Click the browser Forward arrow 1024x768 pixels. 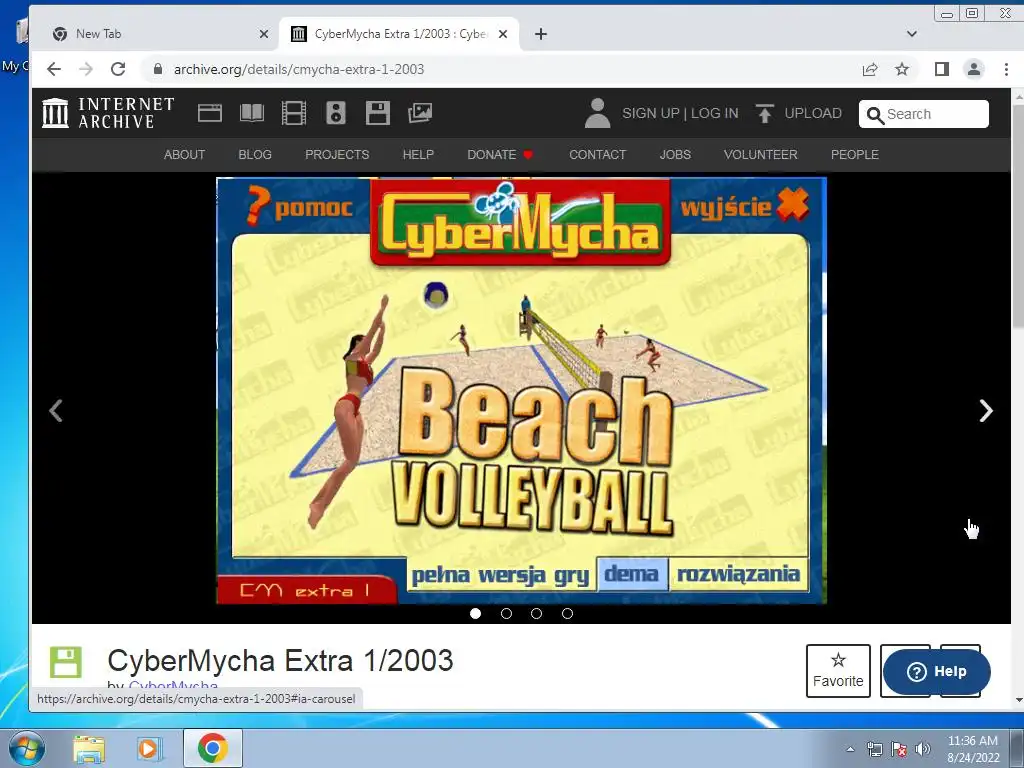coord(86,69)
